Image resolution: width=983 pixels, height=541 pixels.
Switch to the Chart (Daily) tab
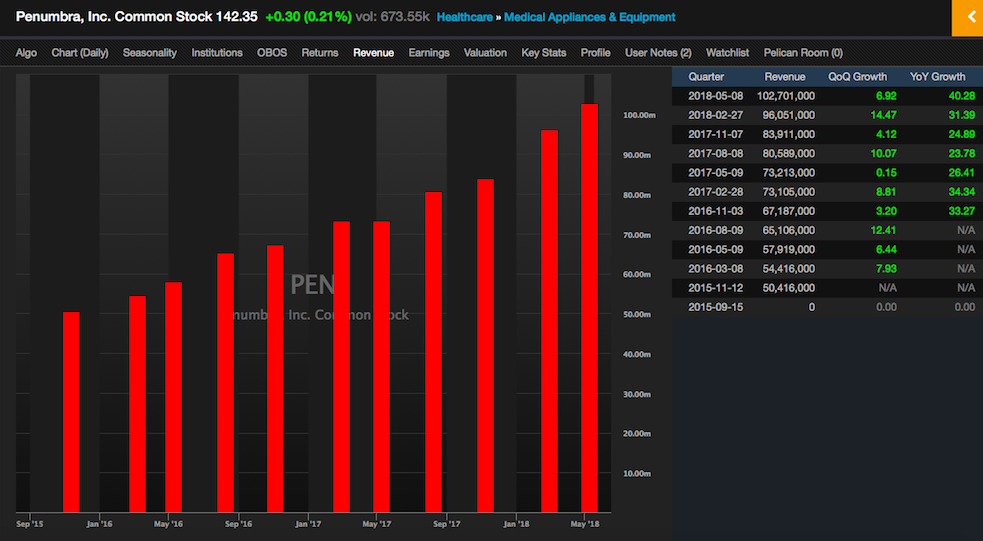click(80, 53)
